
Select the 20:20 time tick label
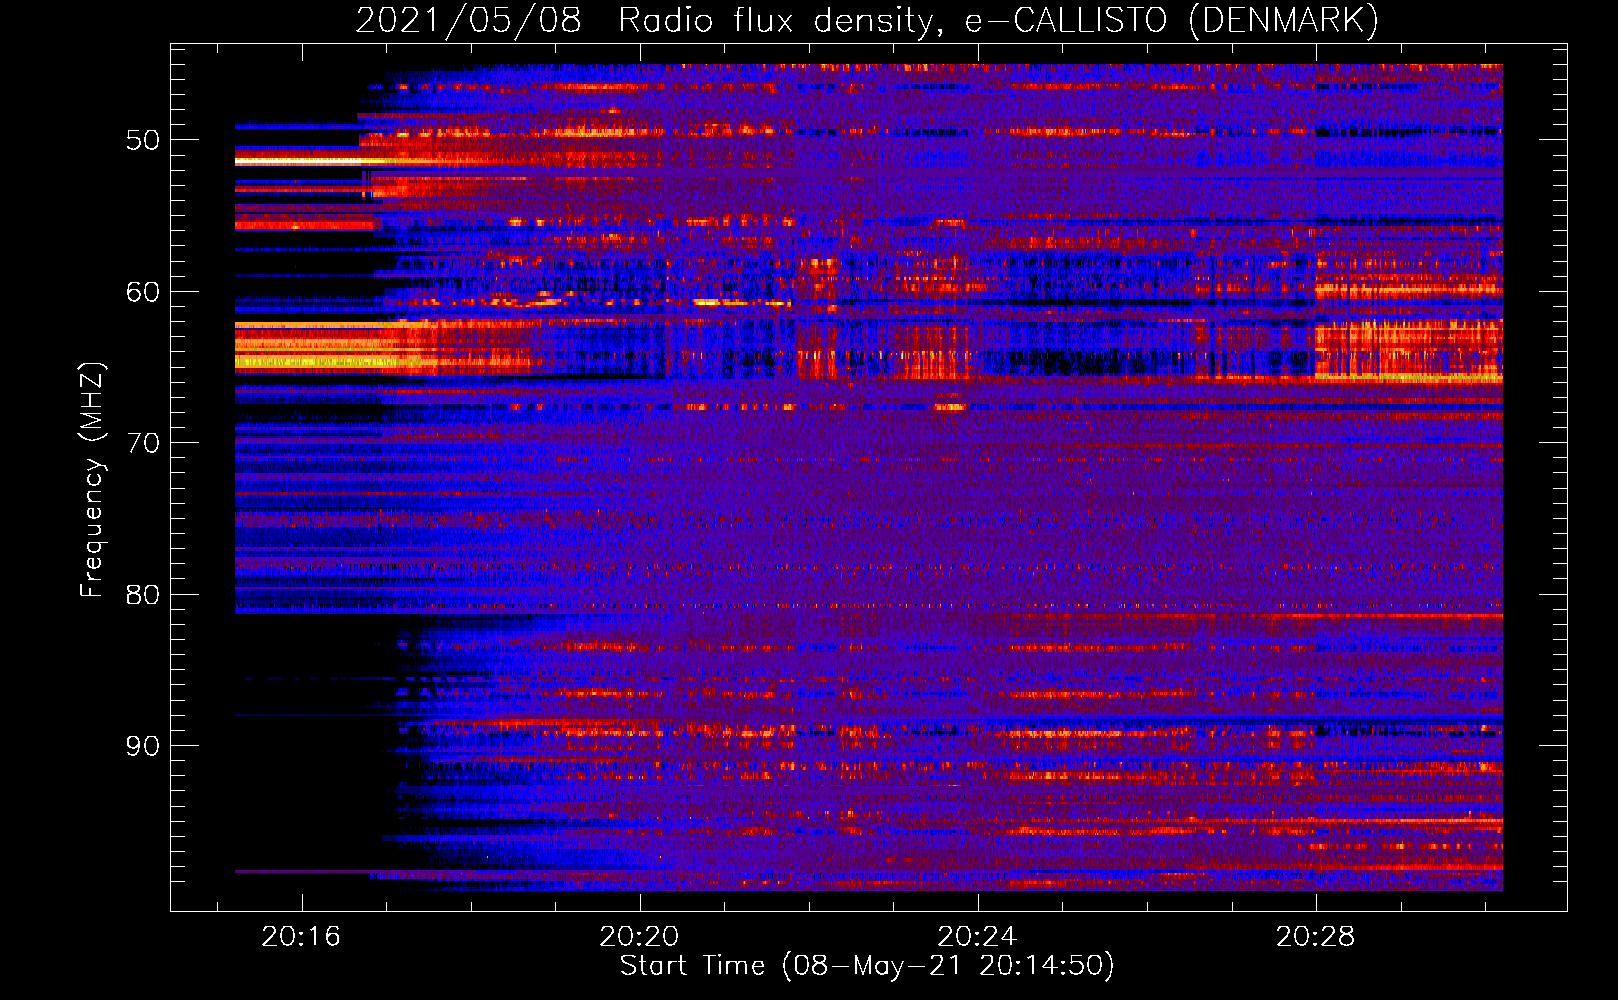click(639, 937)
